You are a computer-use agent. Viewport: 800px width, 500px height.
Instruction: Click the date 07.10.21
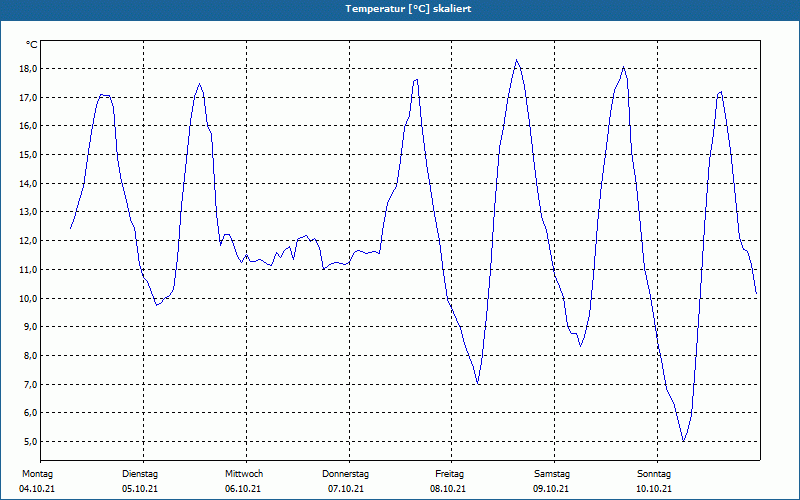346,489
